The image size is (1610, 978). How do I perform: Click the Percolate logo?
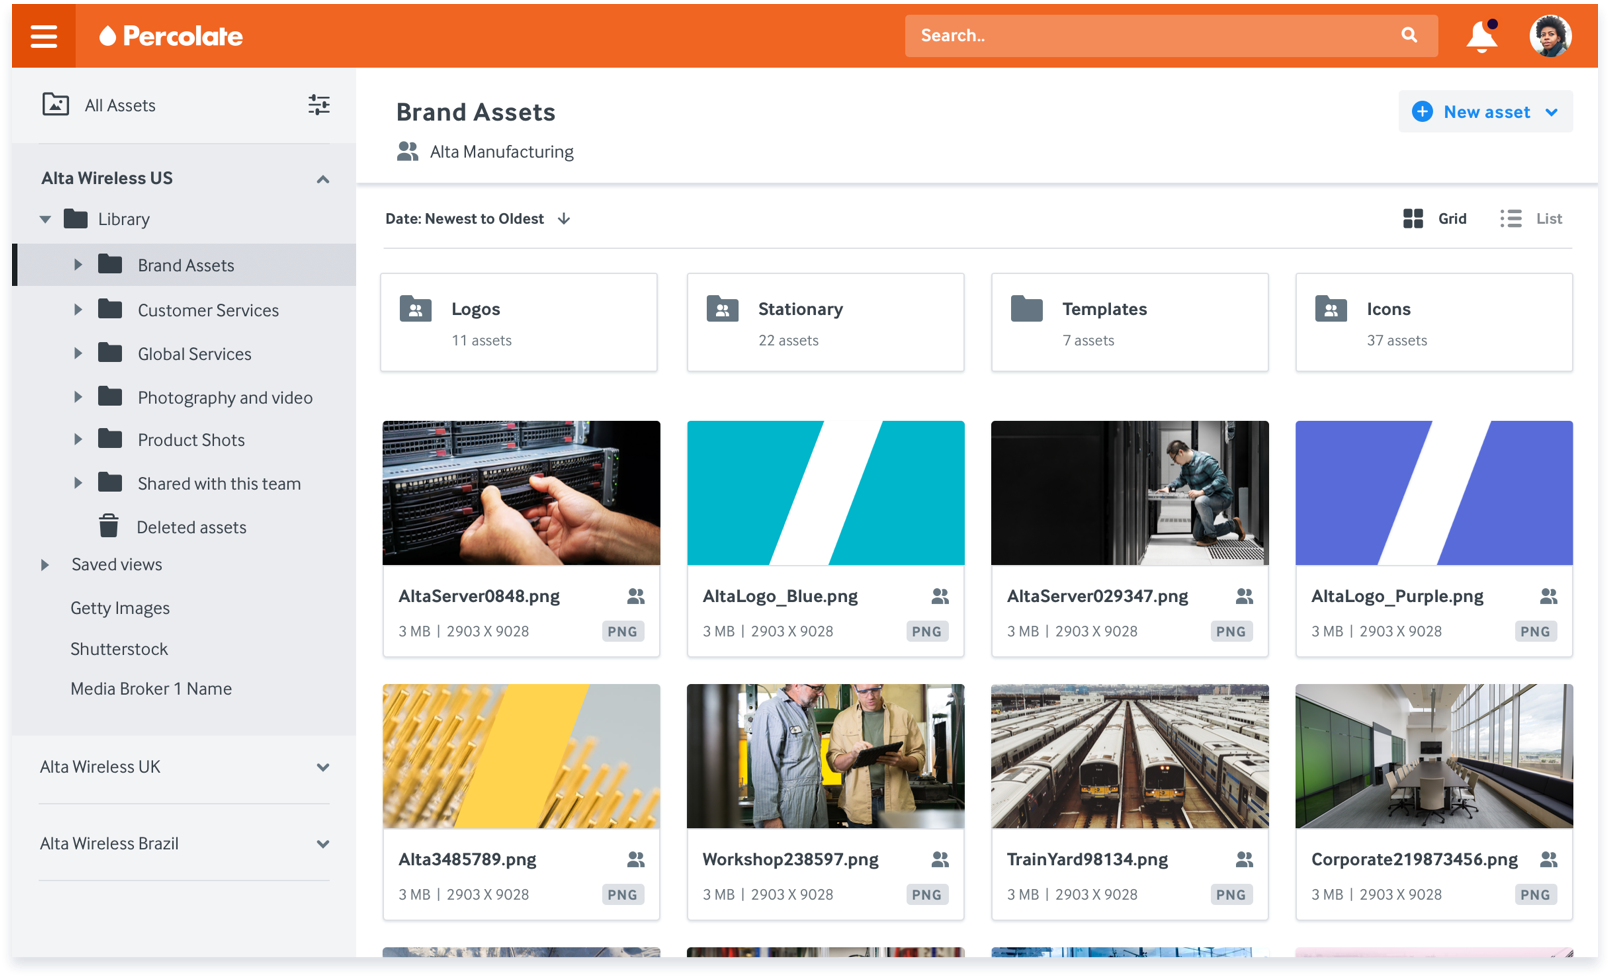click(171, 36)
